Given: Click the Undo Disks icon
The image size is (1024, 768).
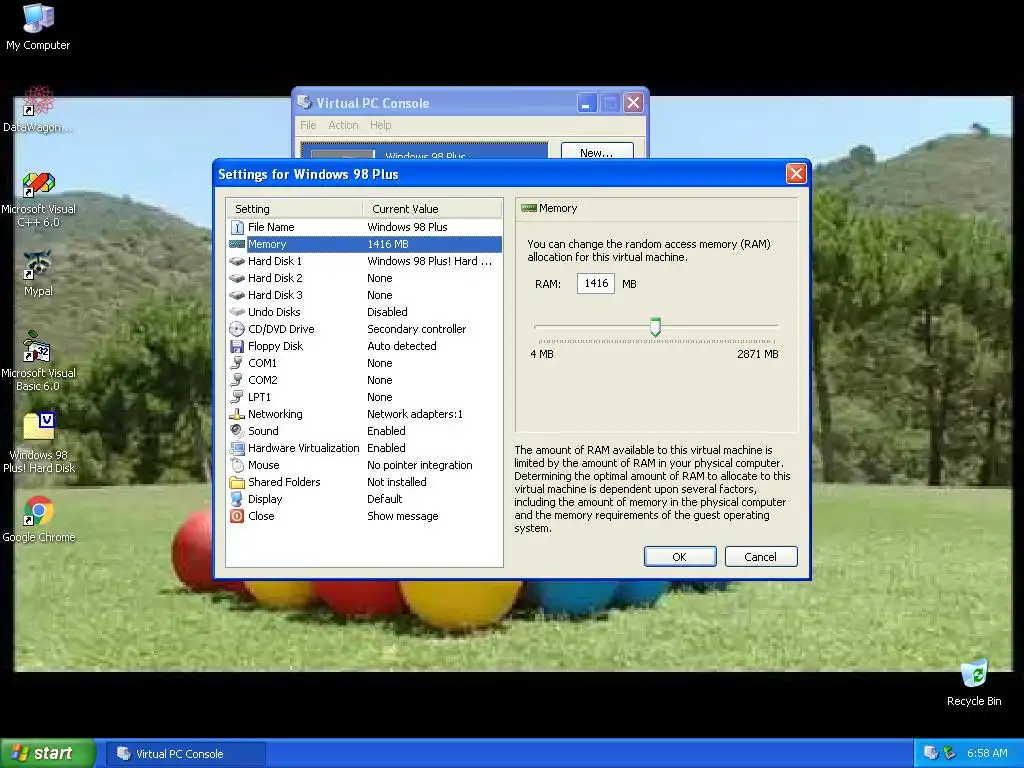Looking at the screenshot, I should click(x=237, y=312).
